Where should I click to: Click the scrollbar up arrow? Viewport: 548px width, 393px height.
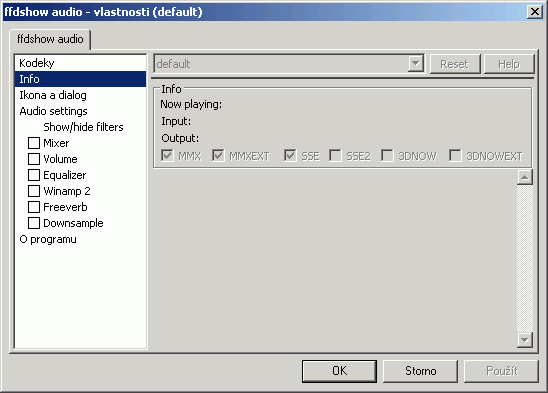525,177
